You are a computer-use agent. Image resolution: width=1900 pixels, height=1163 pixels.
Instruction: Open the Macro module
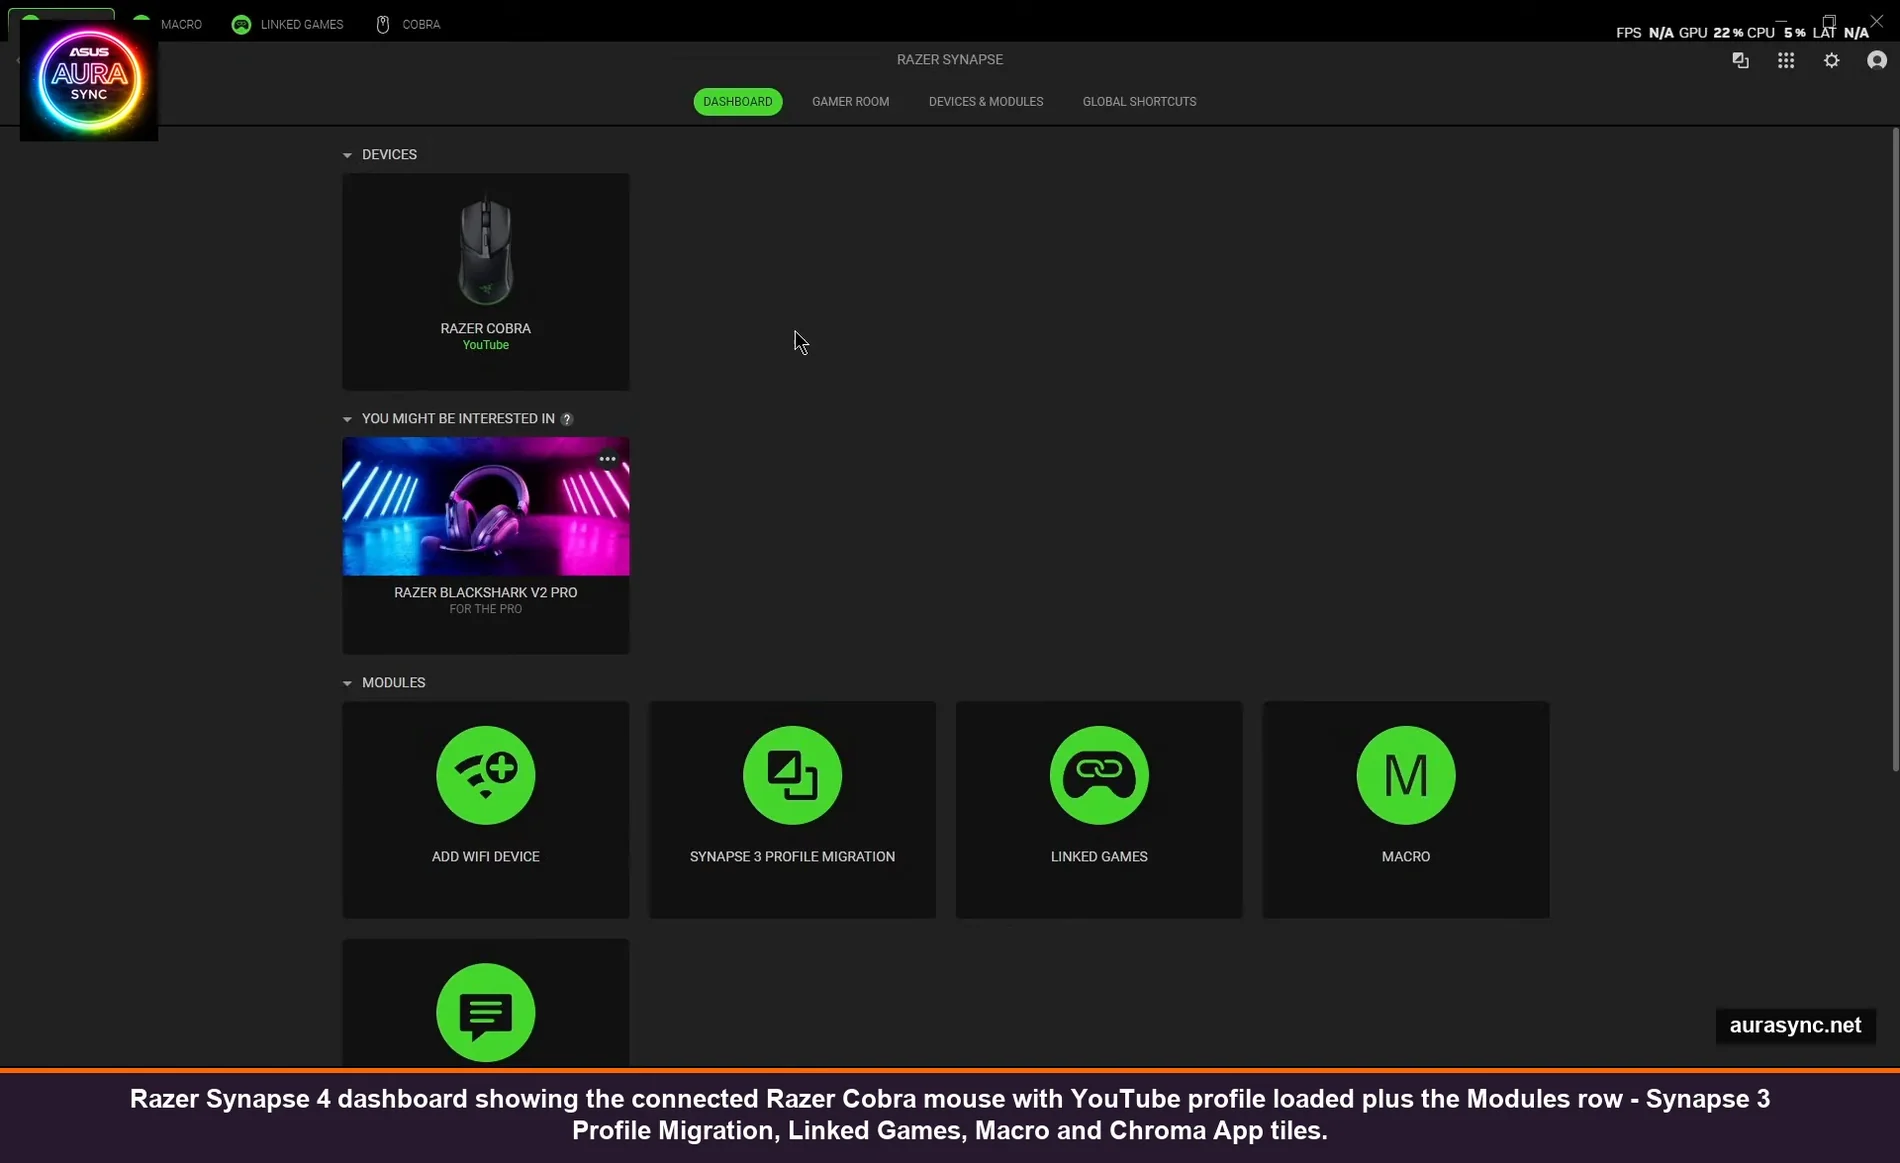pos(1404,810)
